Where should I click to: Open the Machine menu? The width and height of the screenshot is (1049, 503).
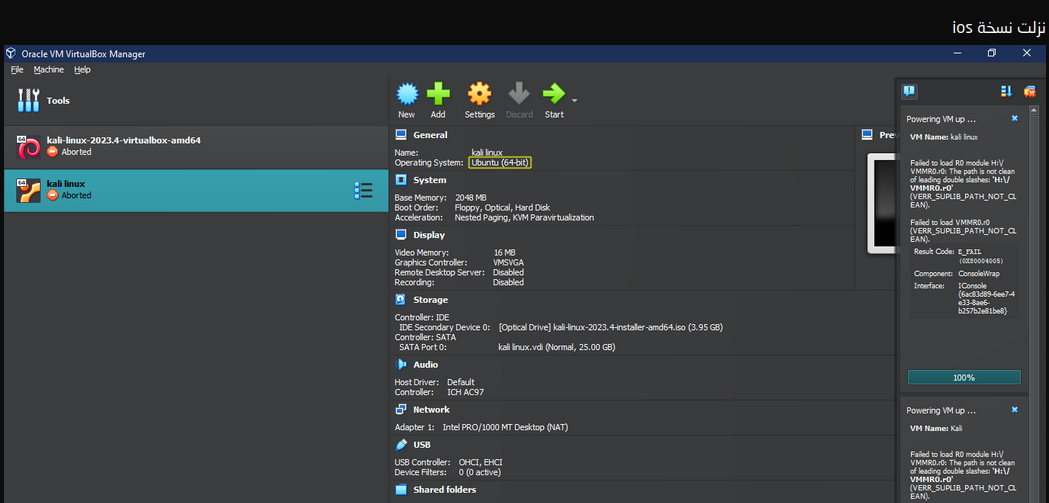tap(49, 70)
